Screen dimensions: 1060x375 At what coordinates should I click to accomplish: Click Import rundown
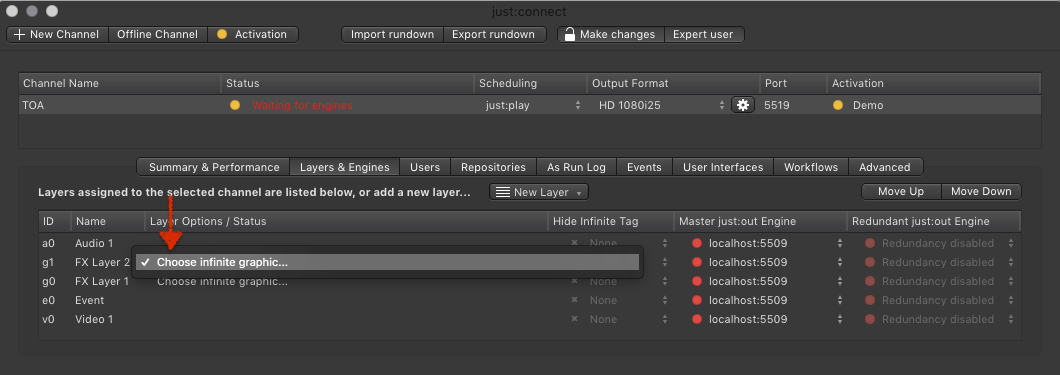click(x=392, y=34)
